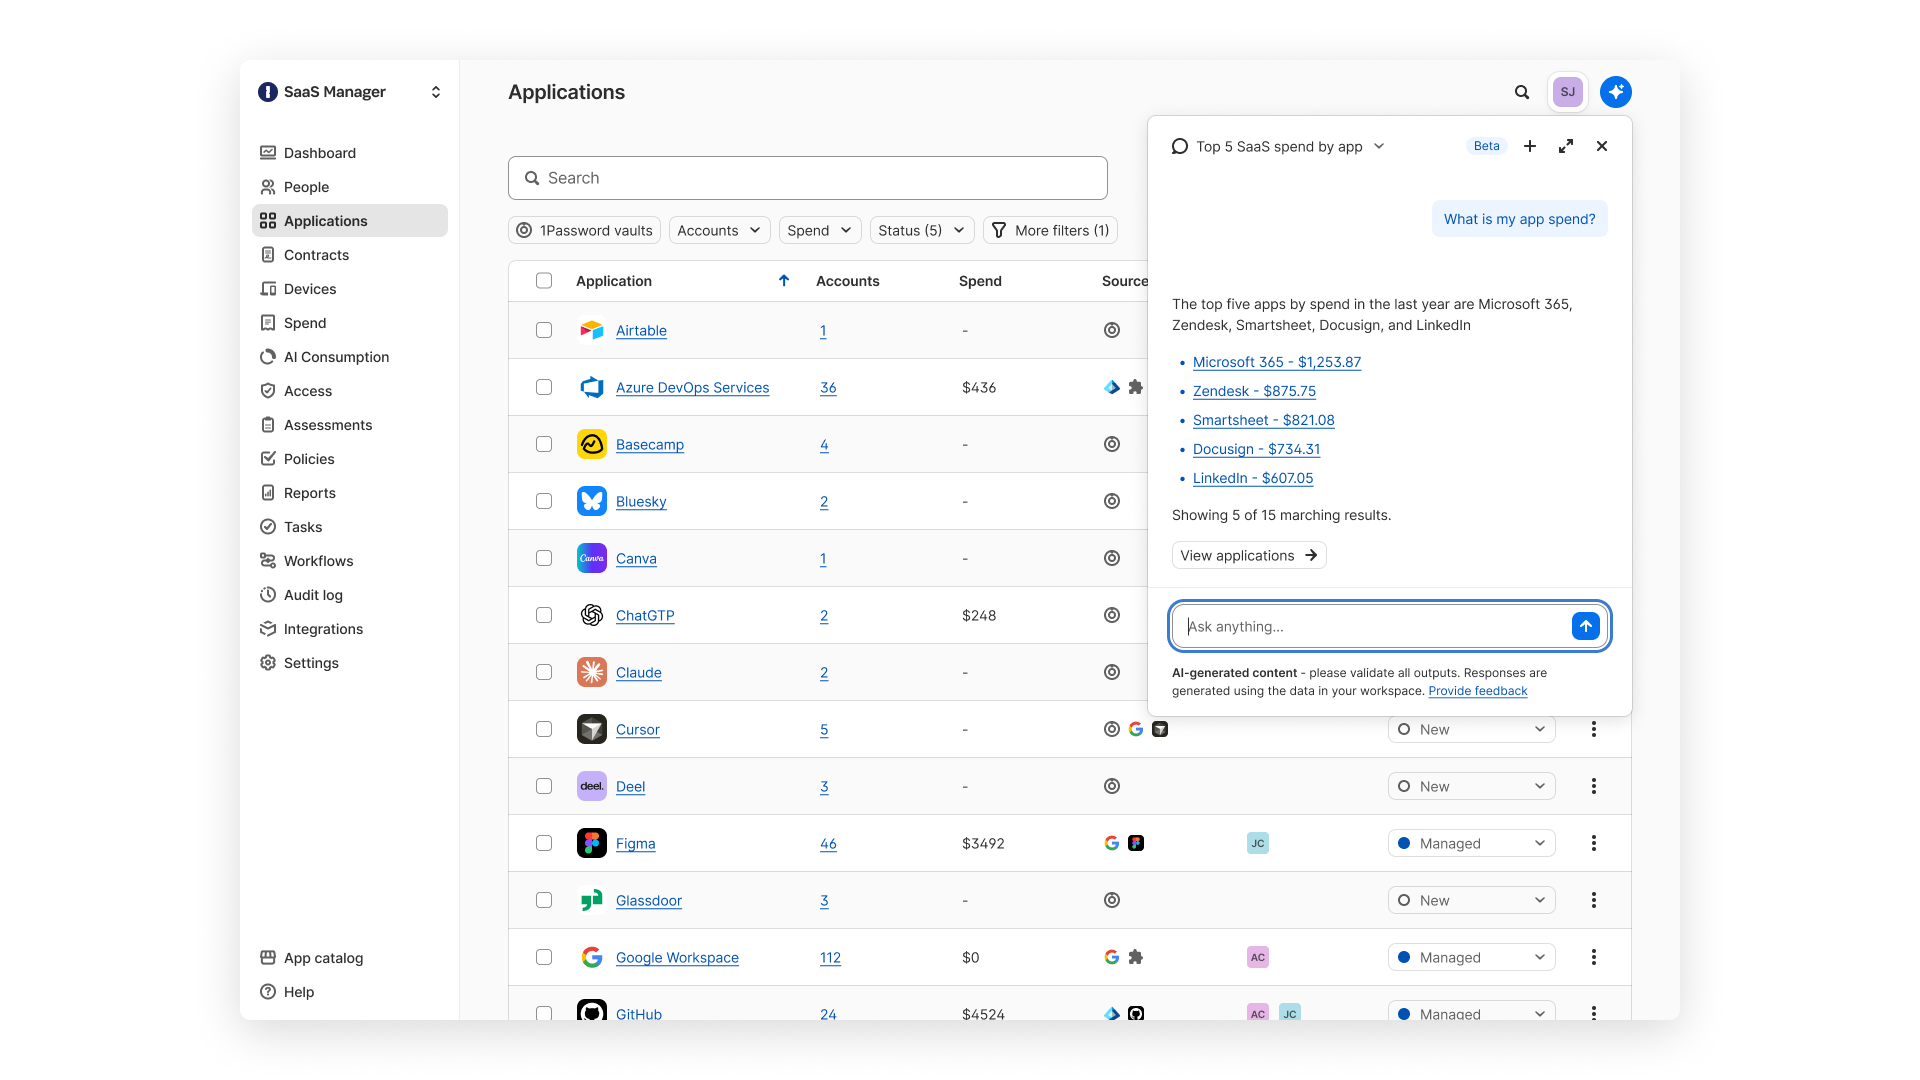
Task: Click the Claude app logo
Action: click(x=592, y=672)
